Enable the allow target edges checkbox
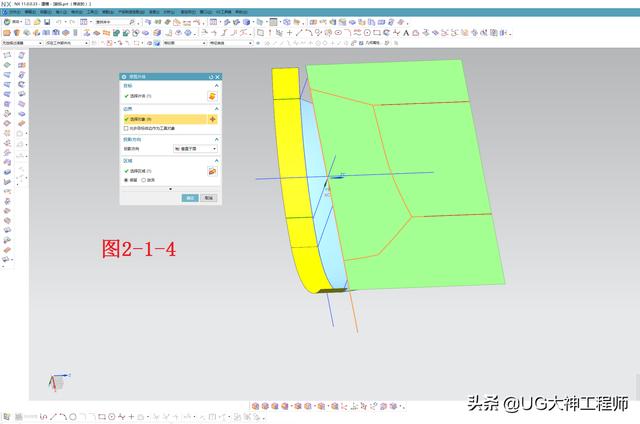The width and height of the screenshot is (640, 424). tap(125, 128)
